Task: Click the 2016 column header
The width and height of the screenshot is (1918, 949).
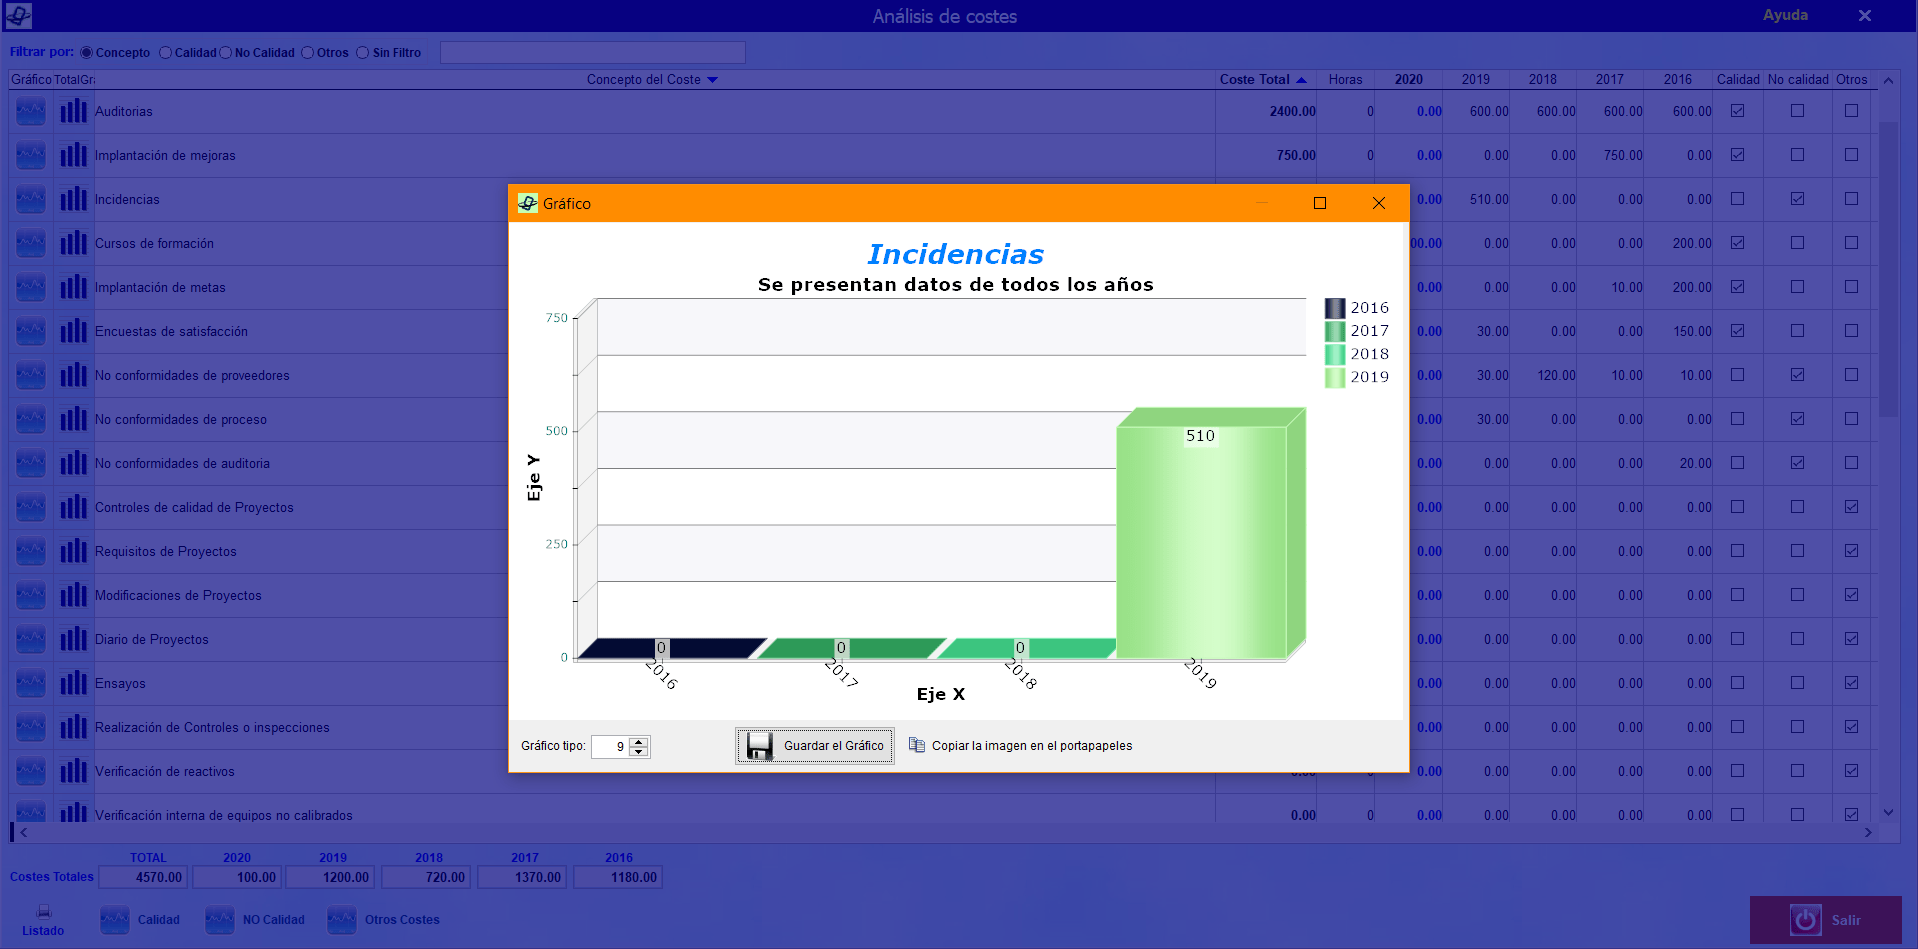Action: (1678, 80)
